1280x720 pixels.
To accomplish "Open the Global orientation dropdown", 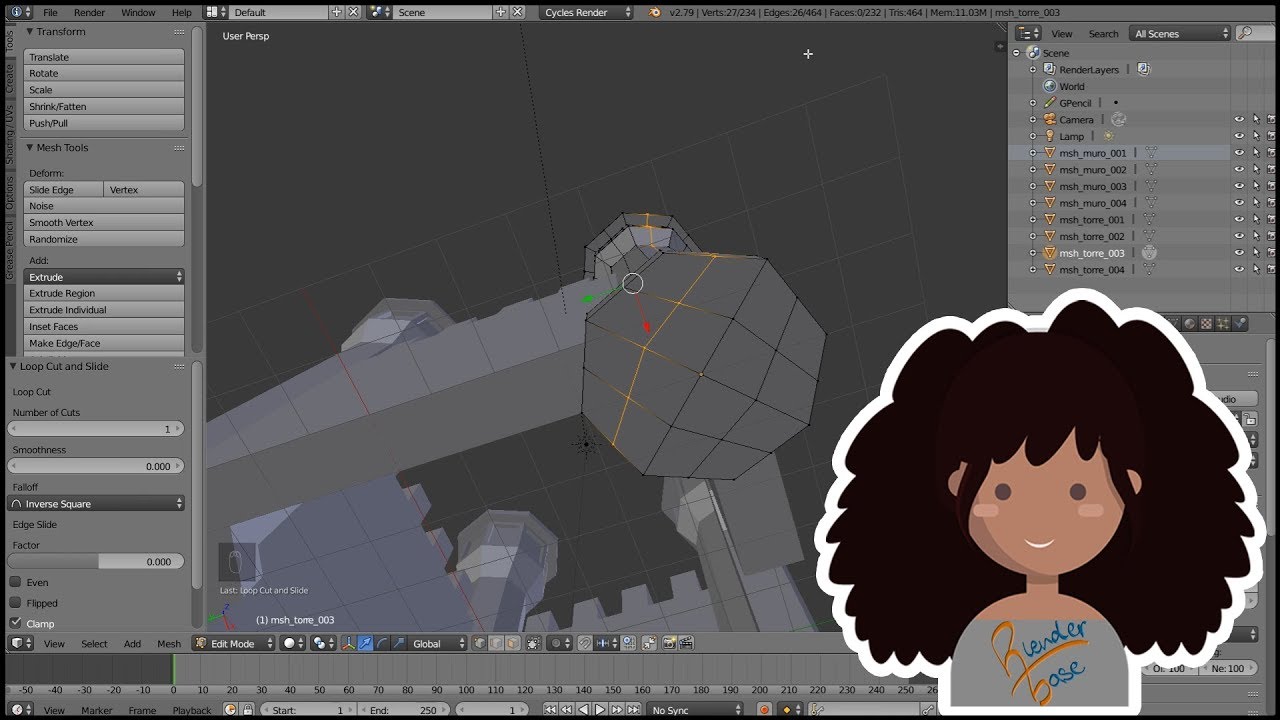I will click(439, 643).
